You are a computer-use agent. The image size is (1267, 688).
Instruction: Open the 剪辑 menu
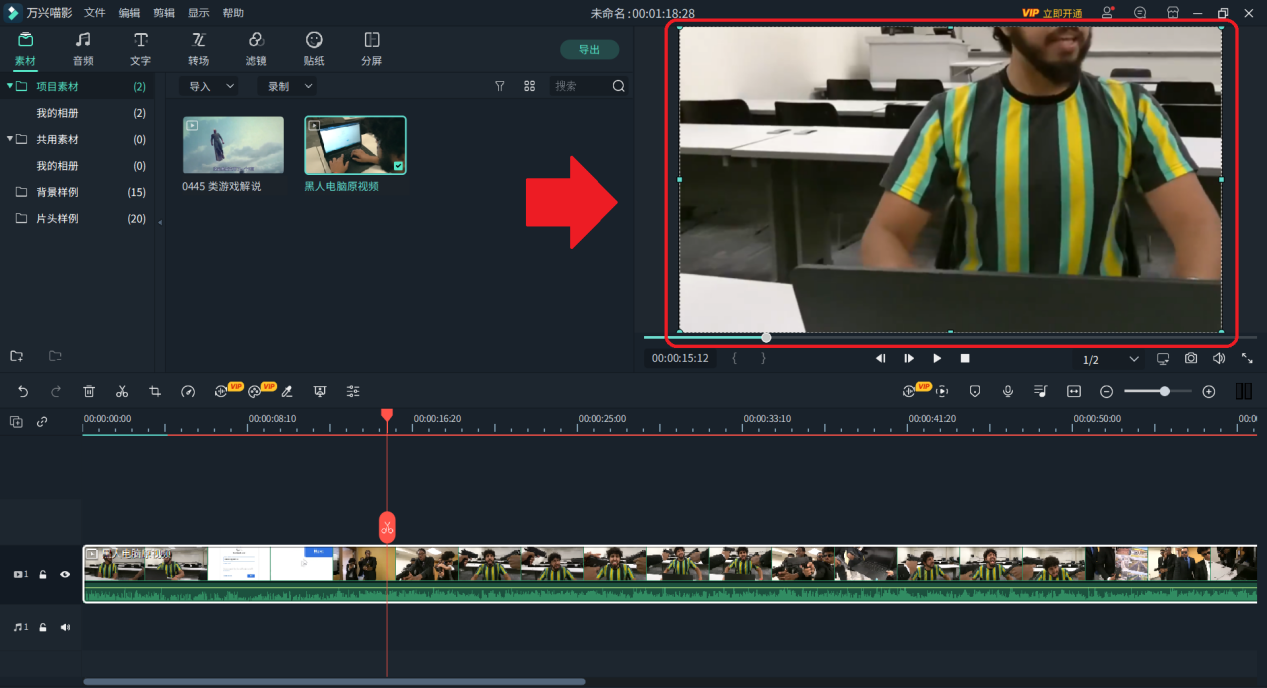[164, 13]
